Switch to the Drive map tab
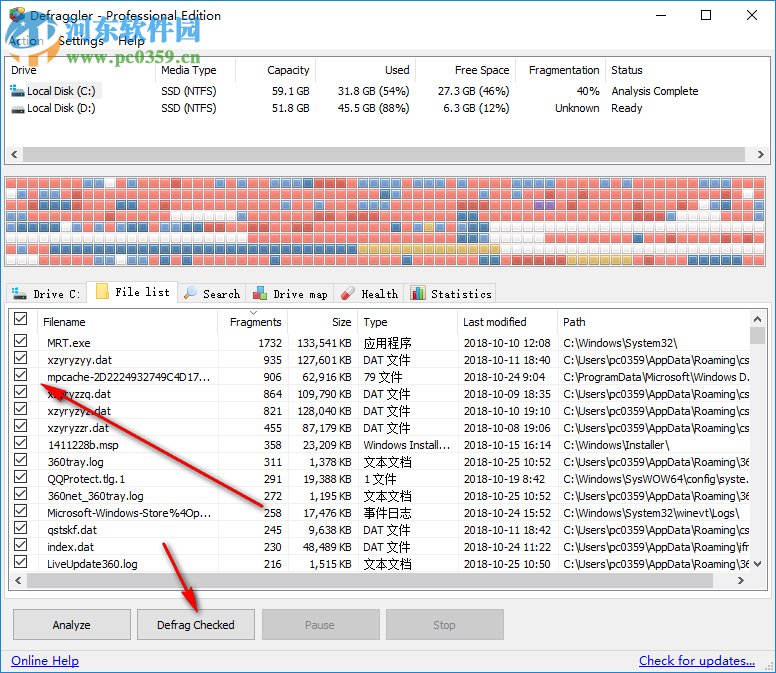 pyautogui.click(x=290, y=293)
